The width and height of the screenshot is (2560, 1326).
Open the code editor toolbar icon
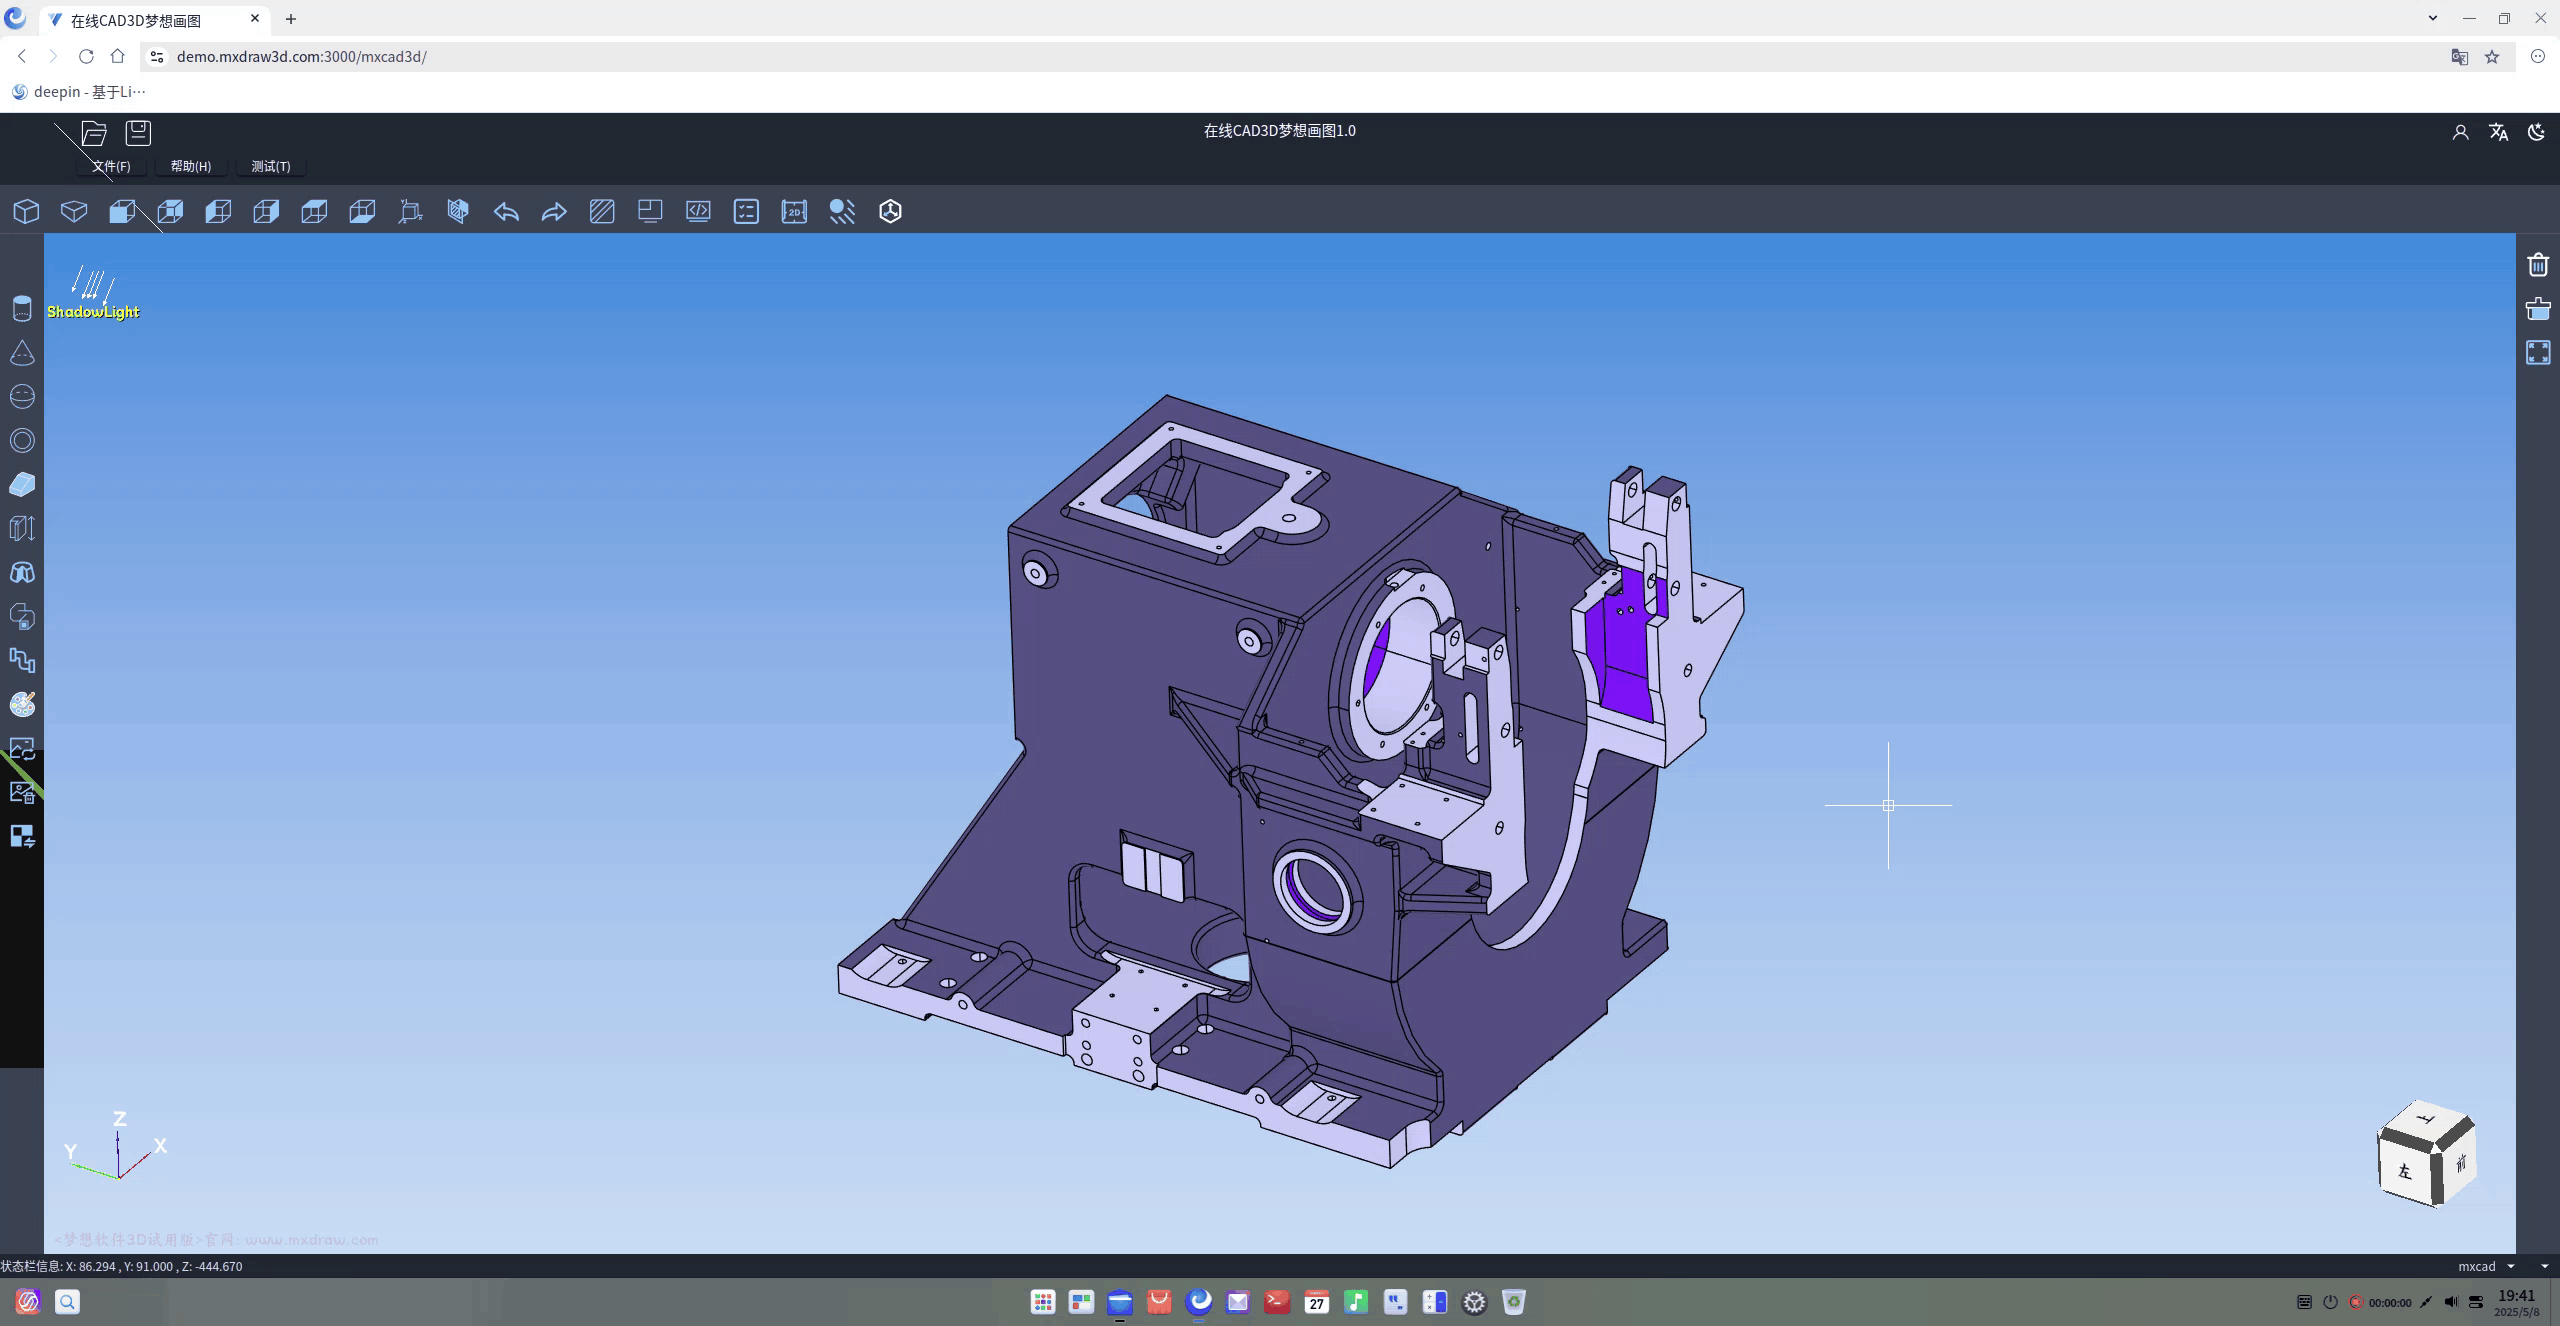pos(698,211)
